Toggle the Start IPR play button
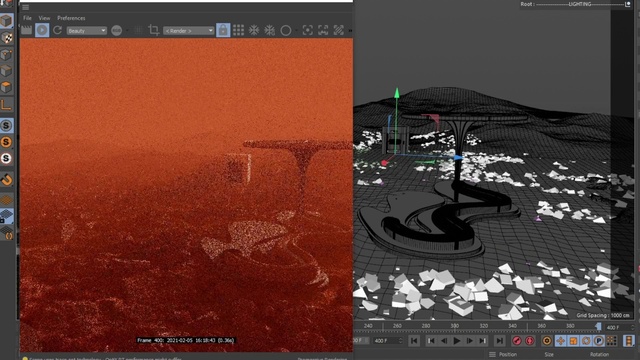 (x=42, y=30)
